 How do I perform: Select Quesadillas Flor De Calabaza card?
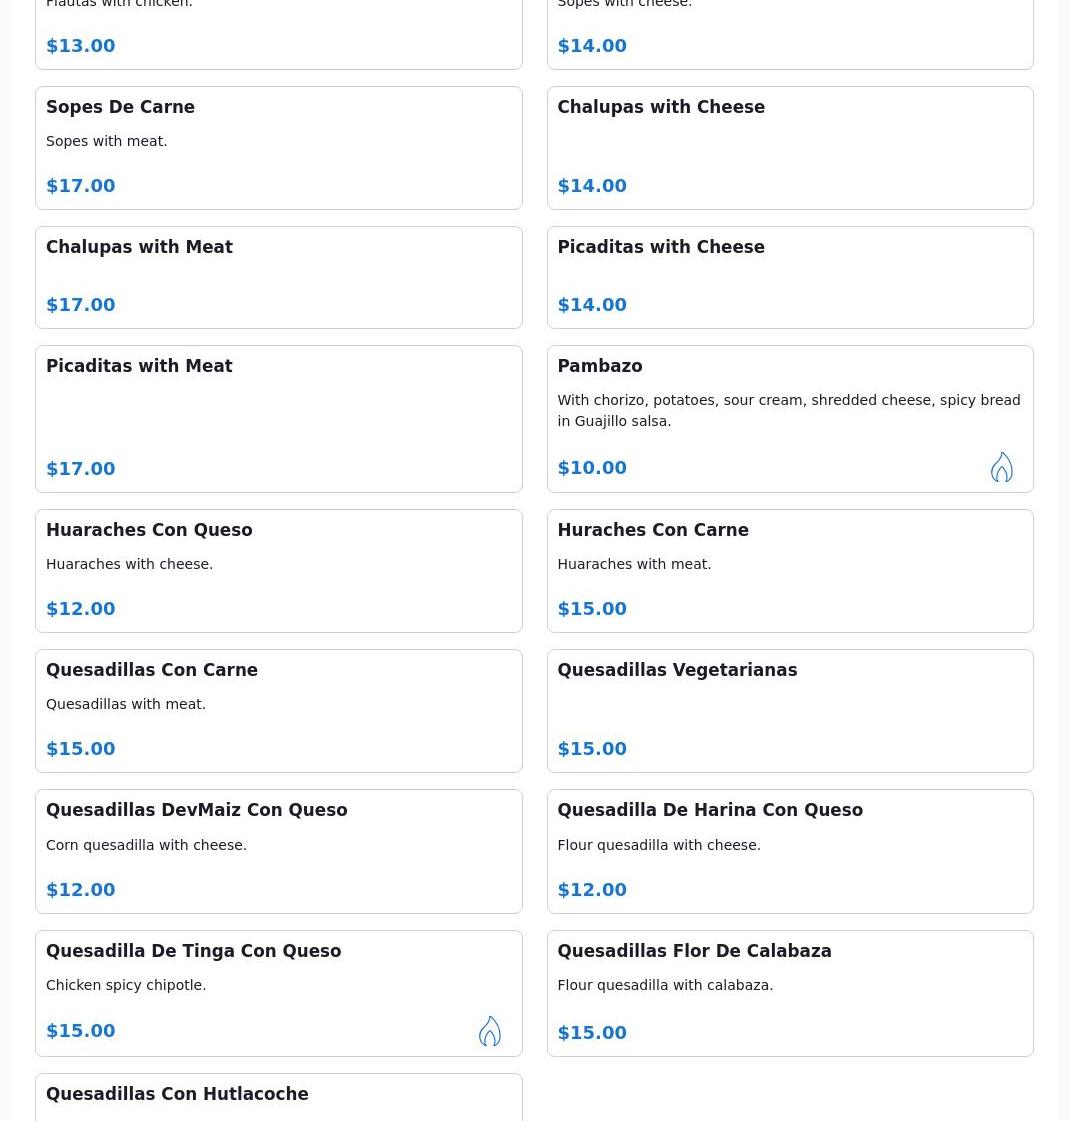point(790,993)
